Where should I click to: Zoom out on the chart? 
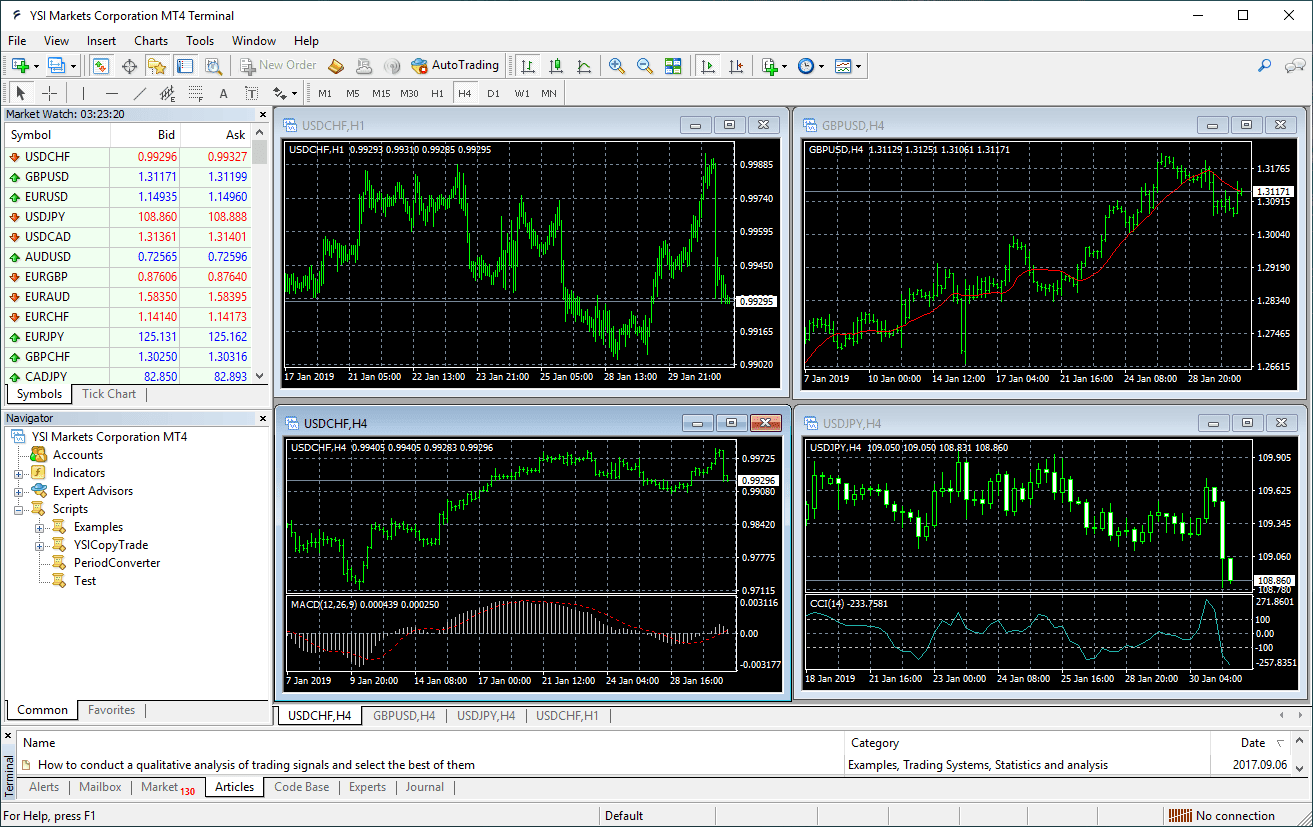(x=645, y=66)
